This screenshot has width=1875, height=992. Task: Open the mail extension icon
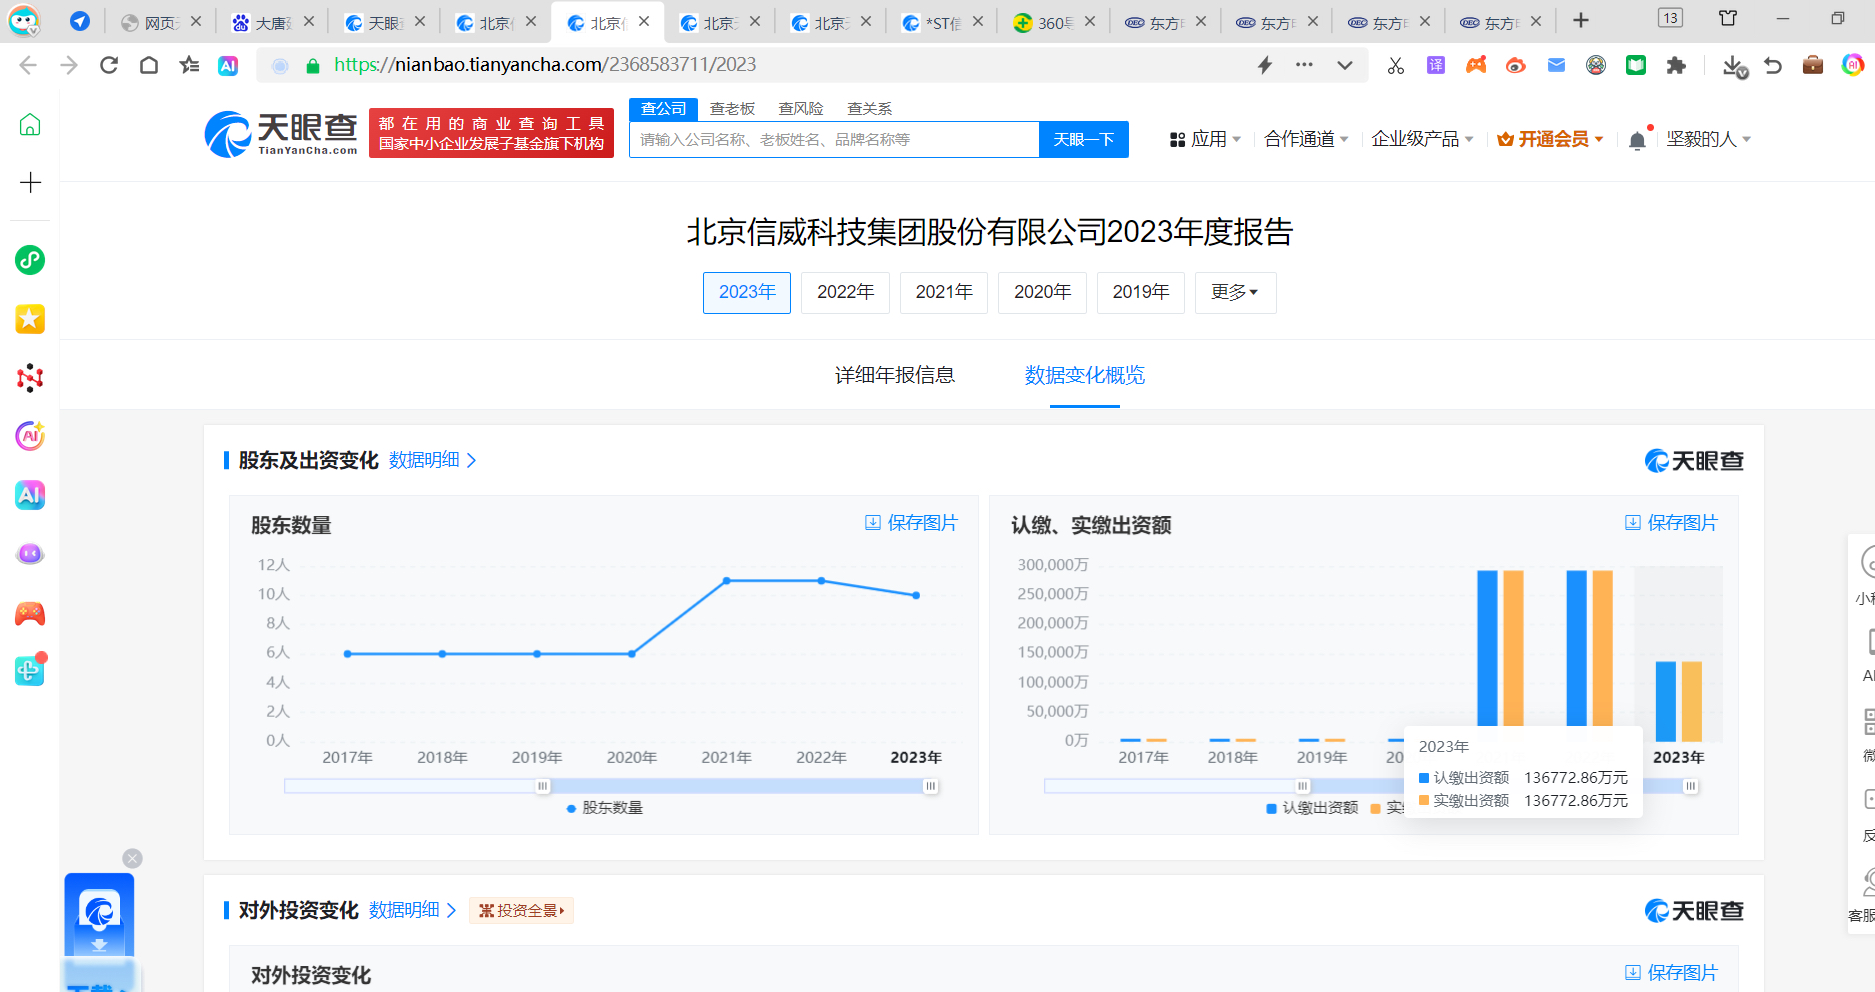point(1556,65)
